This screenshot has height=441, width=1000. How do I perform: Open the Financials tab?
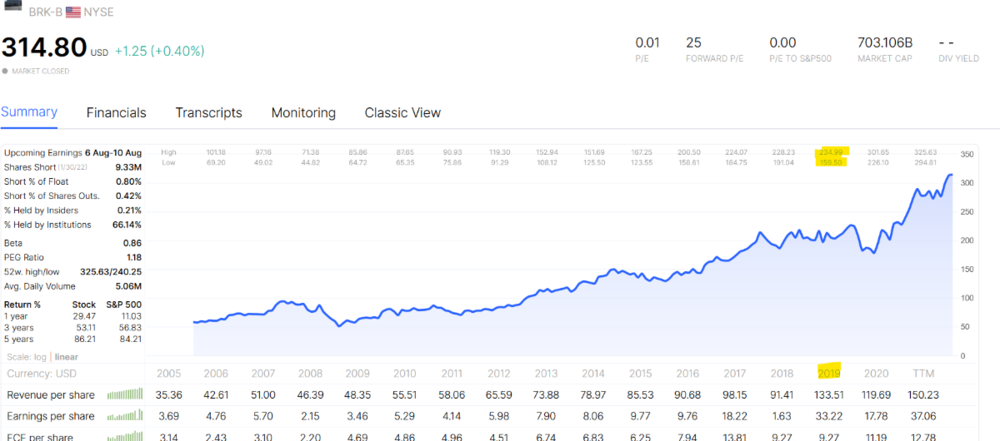[x=116, y=113]
